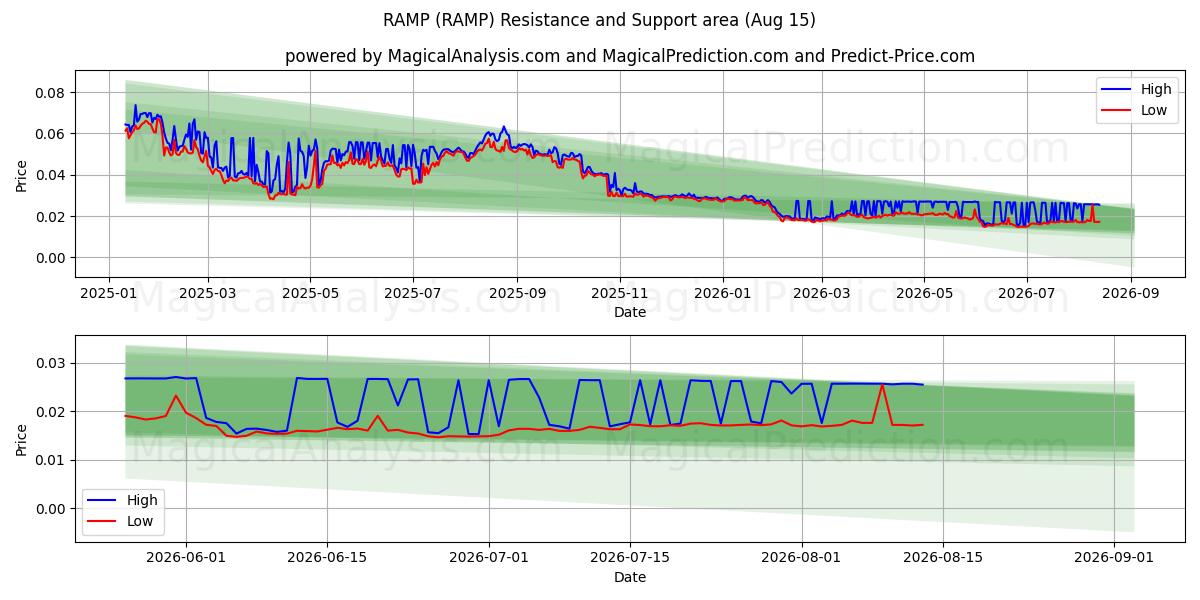This screenshot has width=1200, height=600.
Task: Click the '0.06' price tick on top chart
Action: click(51, 134)
